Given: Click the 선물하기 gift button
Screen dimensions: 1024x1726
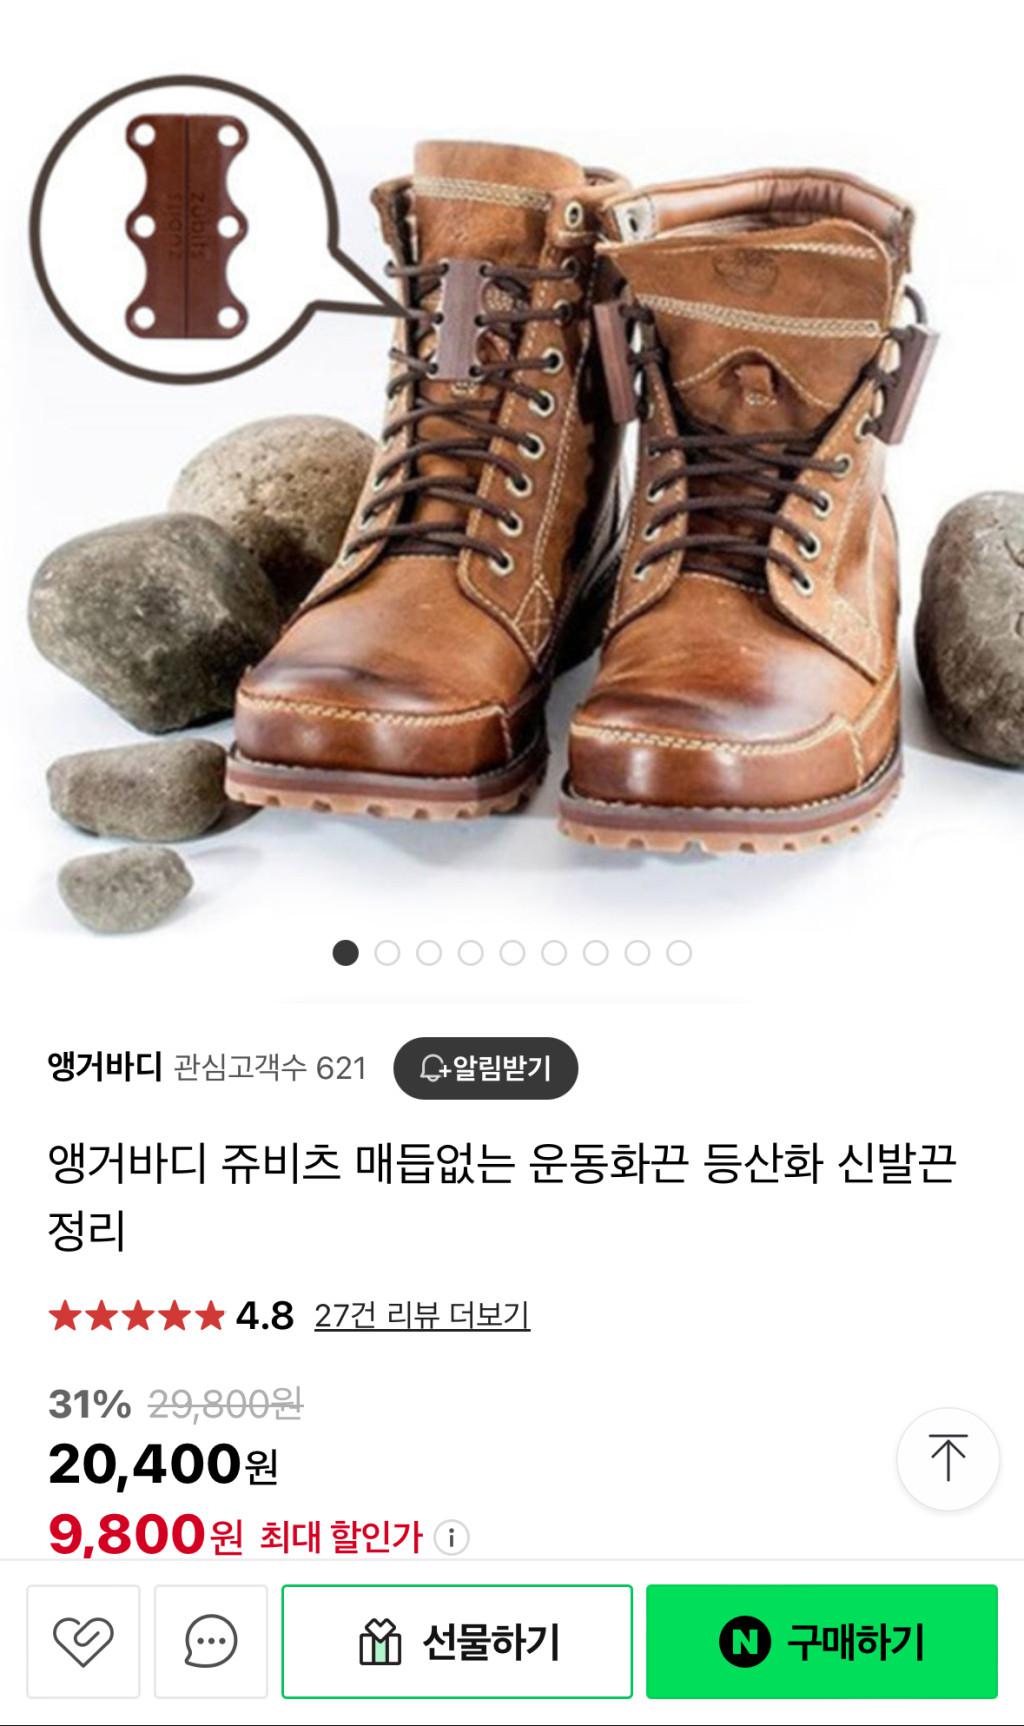Looking at the screenshot, I should tap(457, 1641).
